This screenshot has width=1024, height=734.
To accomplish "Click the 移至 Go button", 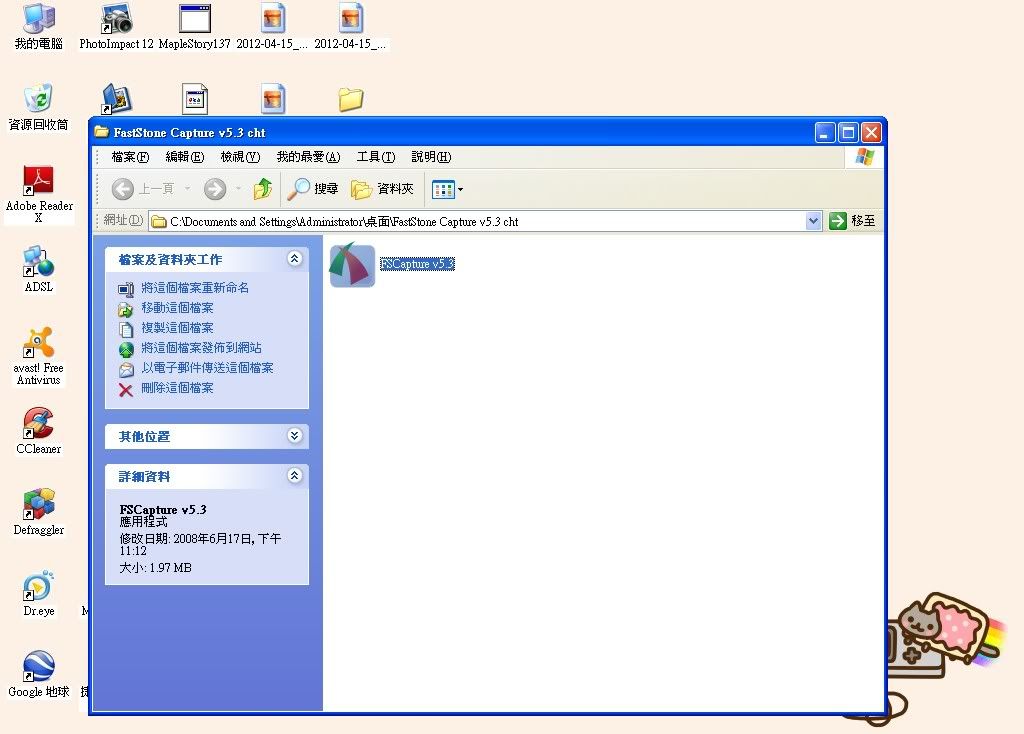I will [x=853, y=221].
